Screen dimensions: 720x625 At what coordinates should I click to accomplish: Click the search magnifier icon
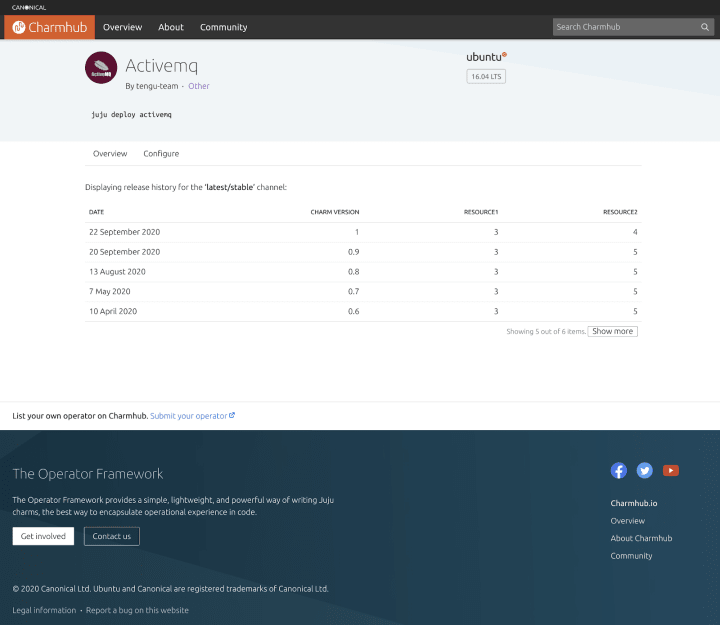[x=704, y=27]
